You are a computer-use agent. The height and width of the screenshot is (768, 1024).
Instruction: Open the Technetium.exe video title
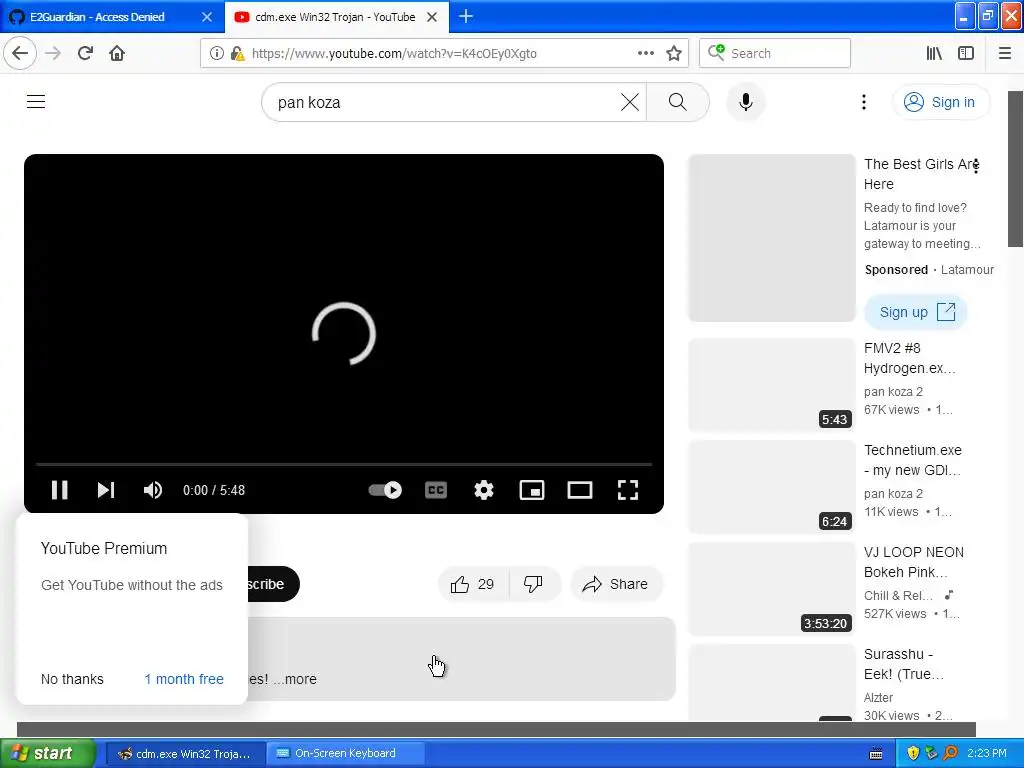[912, 460]
